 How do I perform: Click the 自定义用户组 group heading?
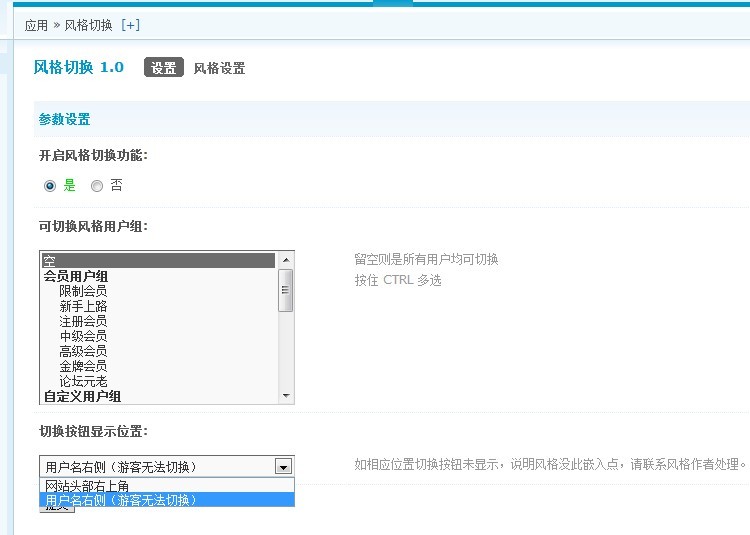[x=82, y=396]
